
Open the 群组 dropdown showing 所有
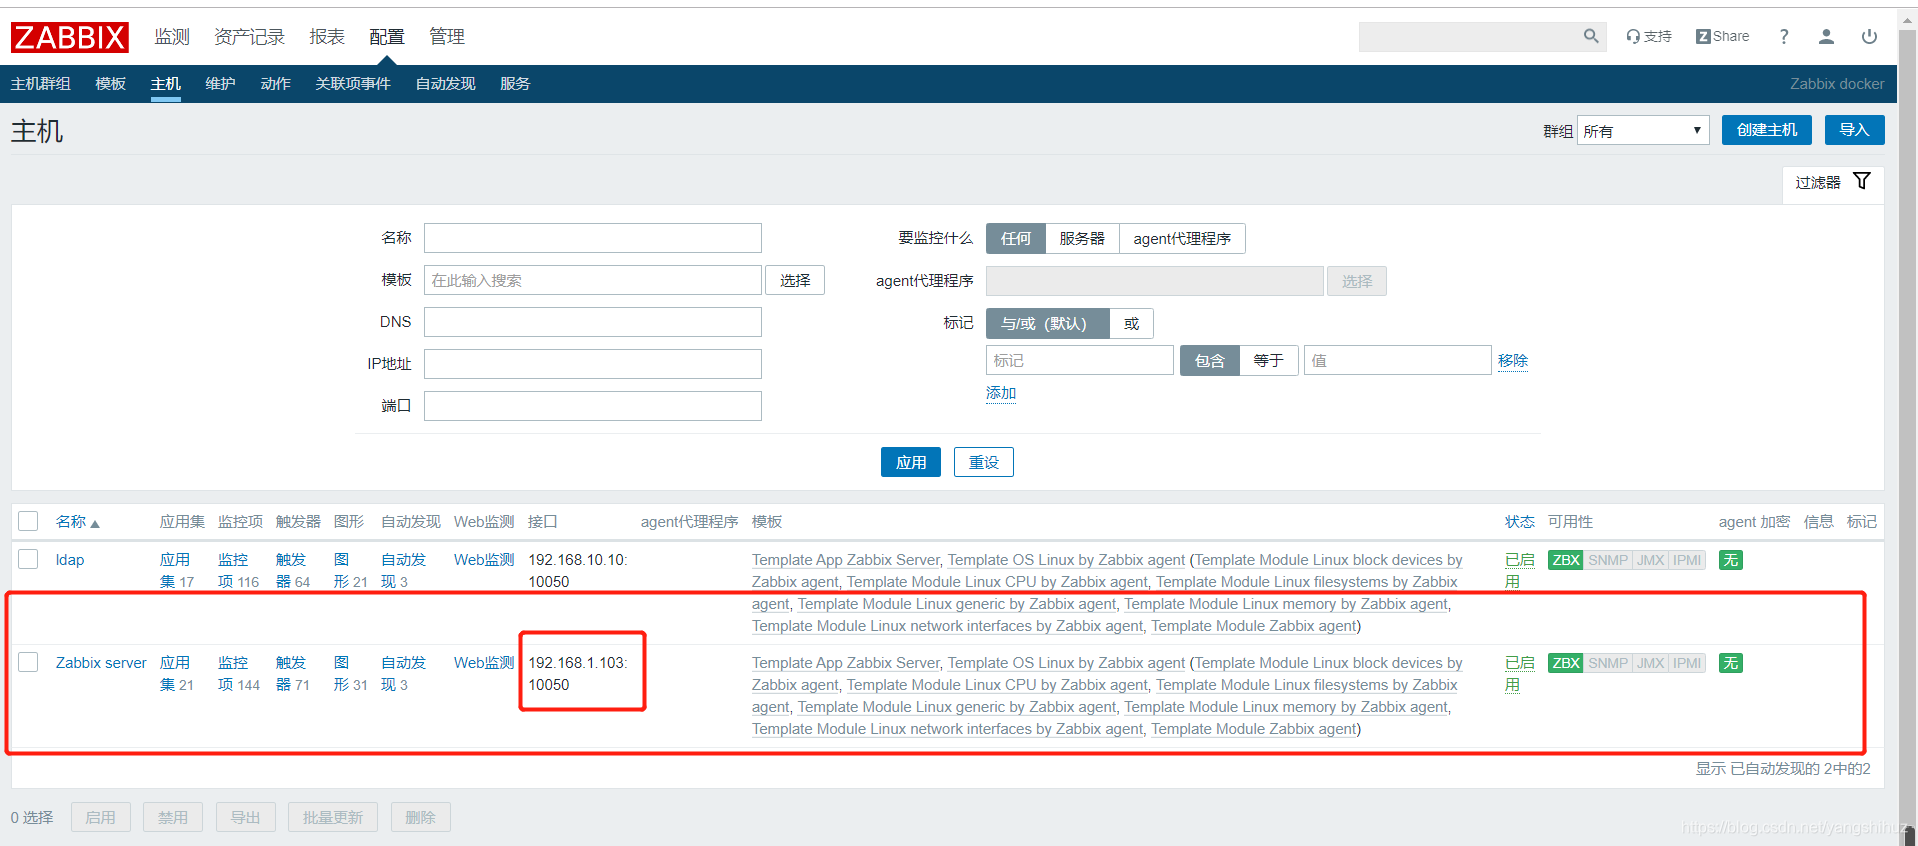pyautogui.click(x=1643, y=130)
